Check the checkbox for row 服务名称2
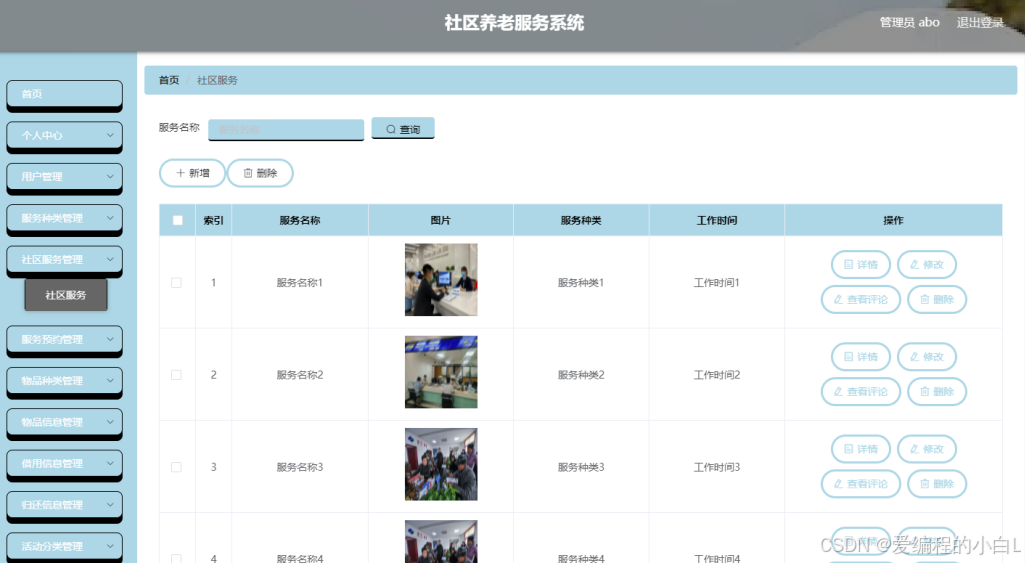Image resolution: width=1025 pixels, height=563 pixels. [x=176, y=375]
